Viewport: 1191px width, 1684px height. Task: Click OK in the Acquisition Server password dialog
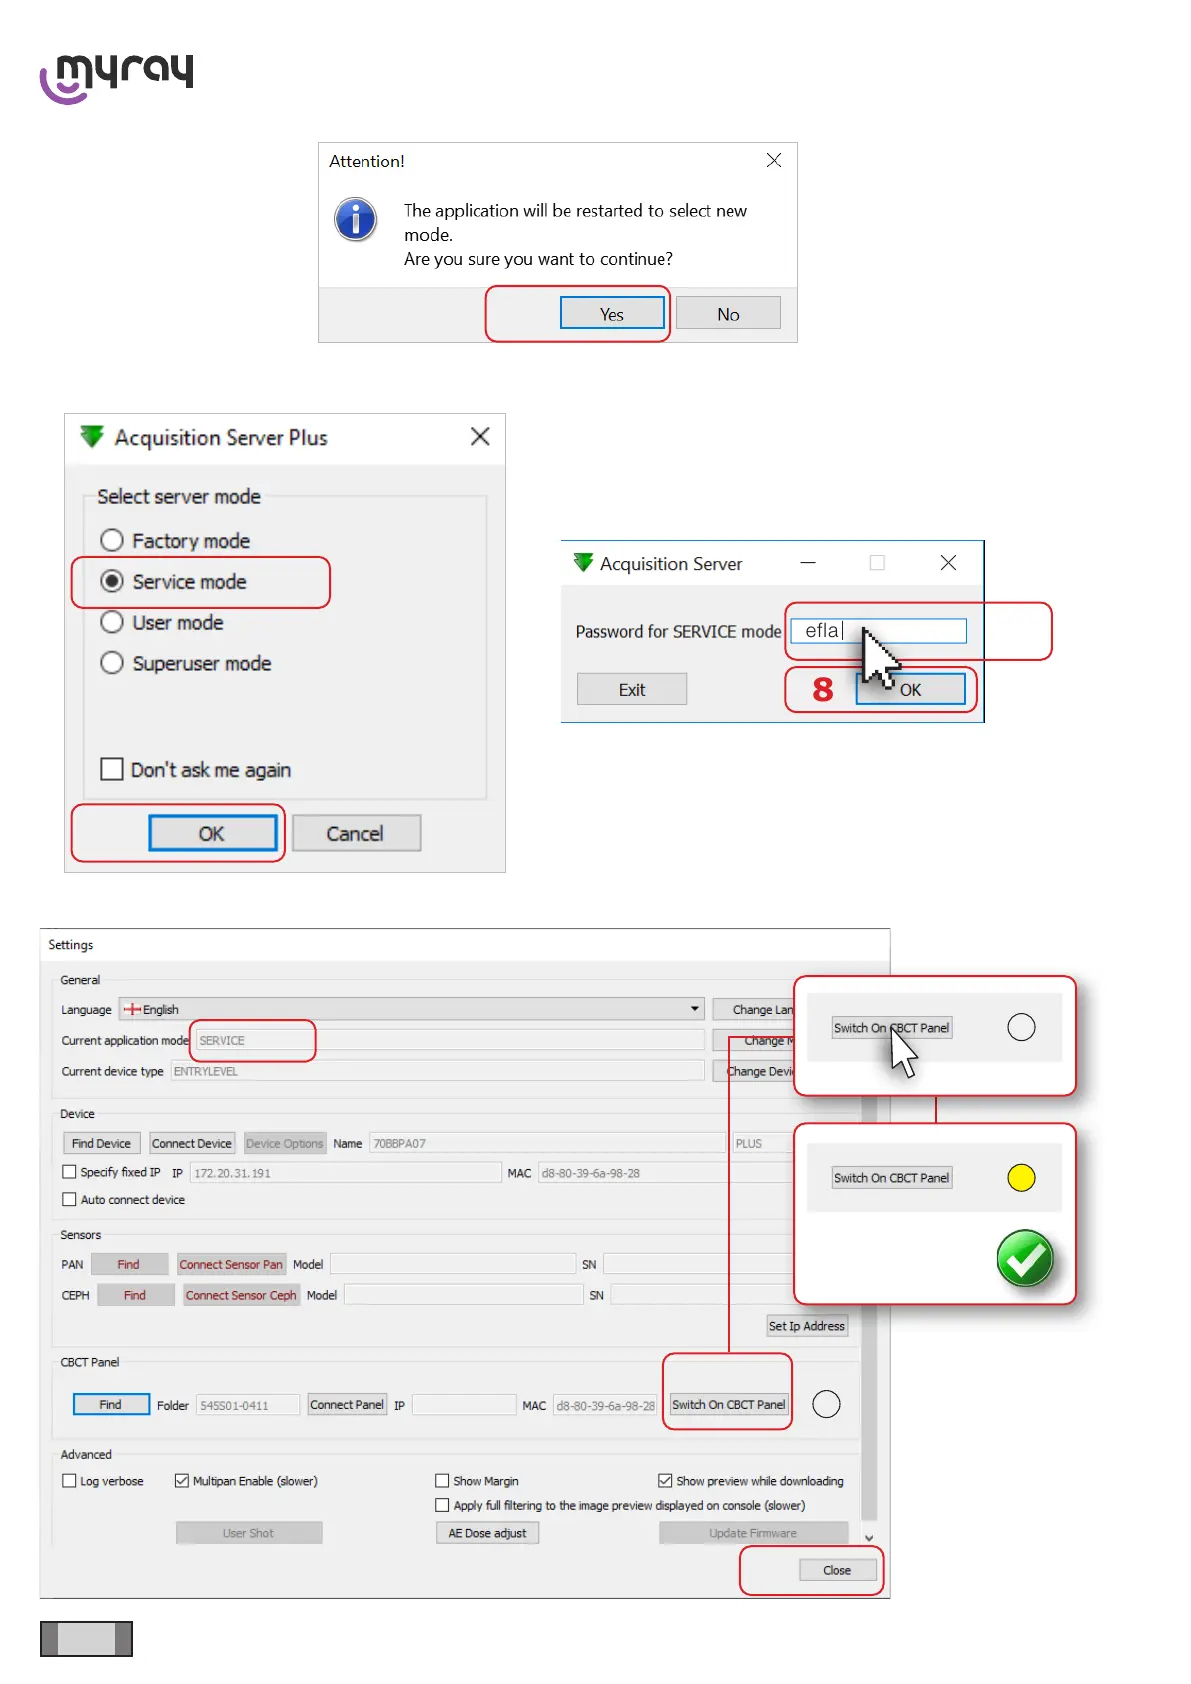coord(910,689)
